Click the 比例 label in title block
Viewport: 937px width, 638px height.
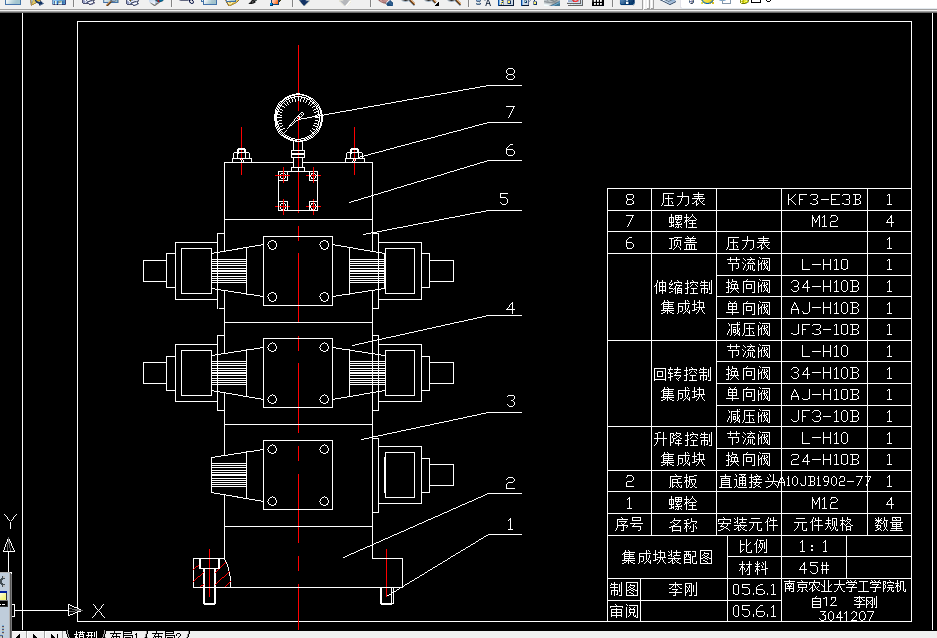(x=754, y=546)
